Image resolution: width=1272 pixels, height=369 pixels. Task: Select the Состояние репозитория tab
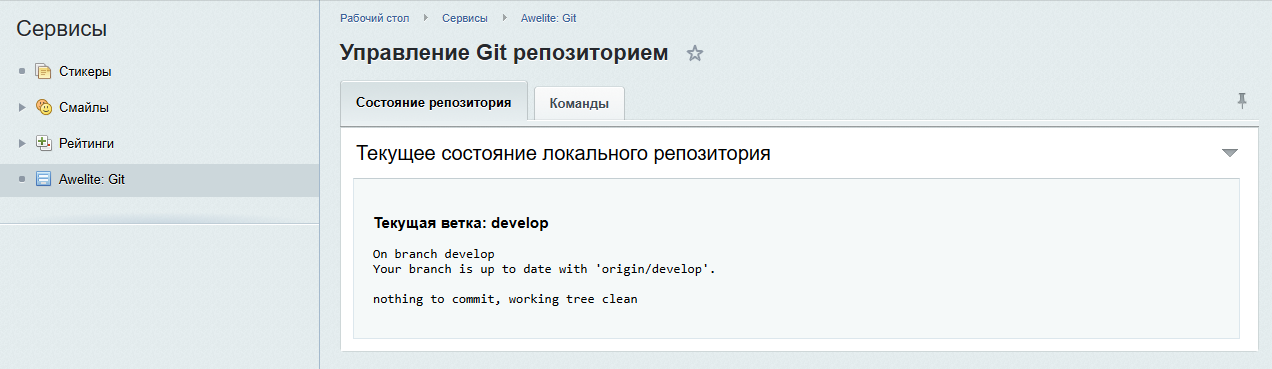tap(434, 102)
